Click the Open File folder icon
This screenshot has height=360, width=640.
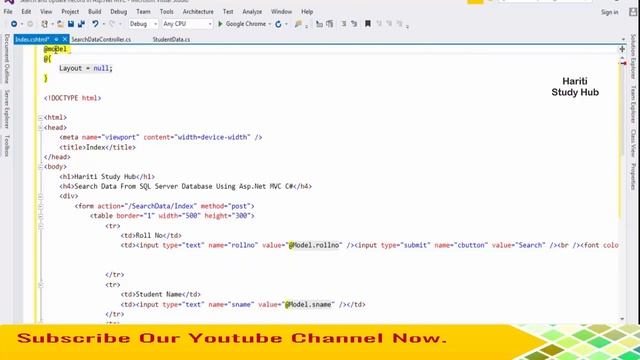point(60,24)
